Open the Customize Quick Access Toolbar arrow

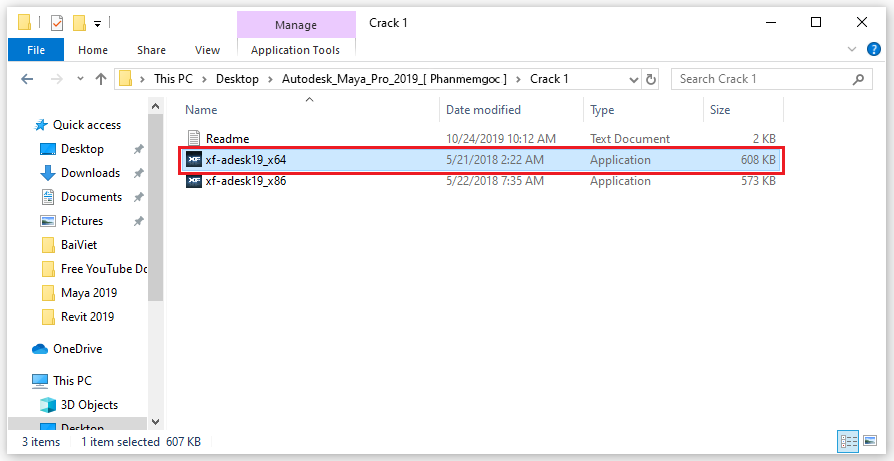point(97,24)
